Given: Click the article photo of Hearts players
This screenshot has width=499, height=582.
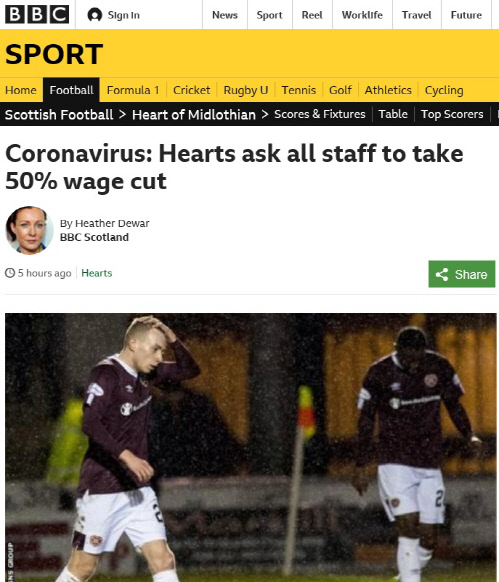Looking at the screenshot, I should click(251, 447).
